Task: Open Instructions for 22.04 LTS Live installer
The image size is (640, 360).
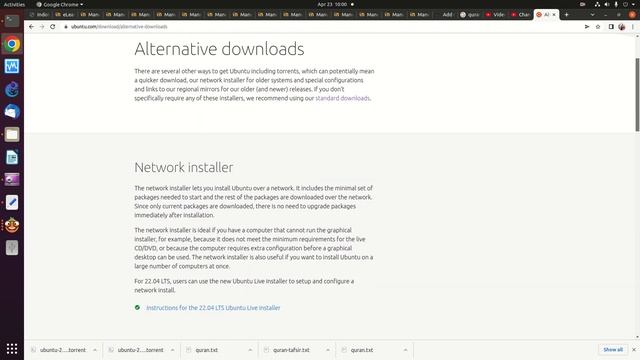Action: click(213, 308)
